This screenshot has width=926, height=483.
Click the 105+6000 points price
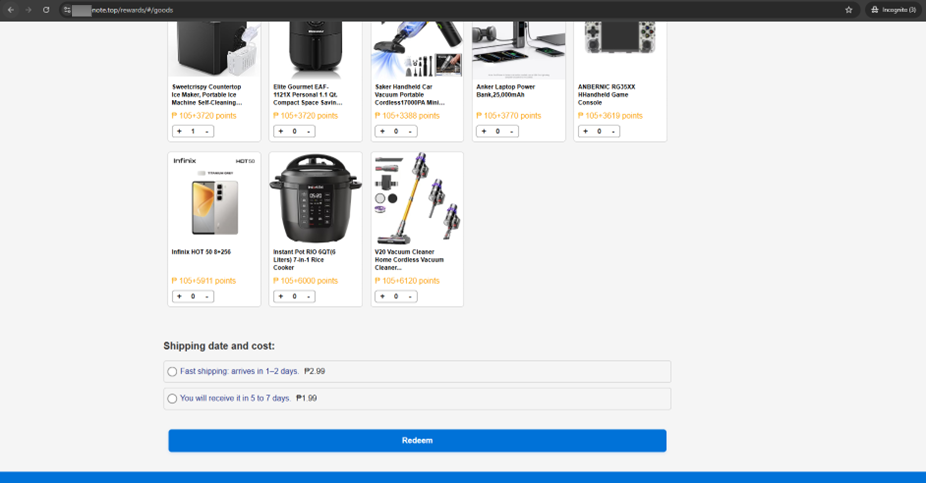305,281
